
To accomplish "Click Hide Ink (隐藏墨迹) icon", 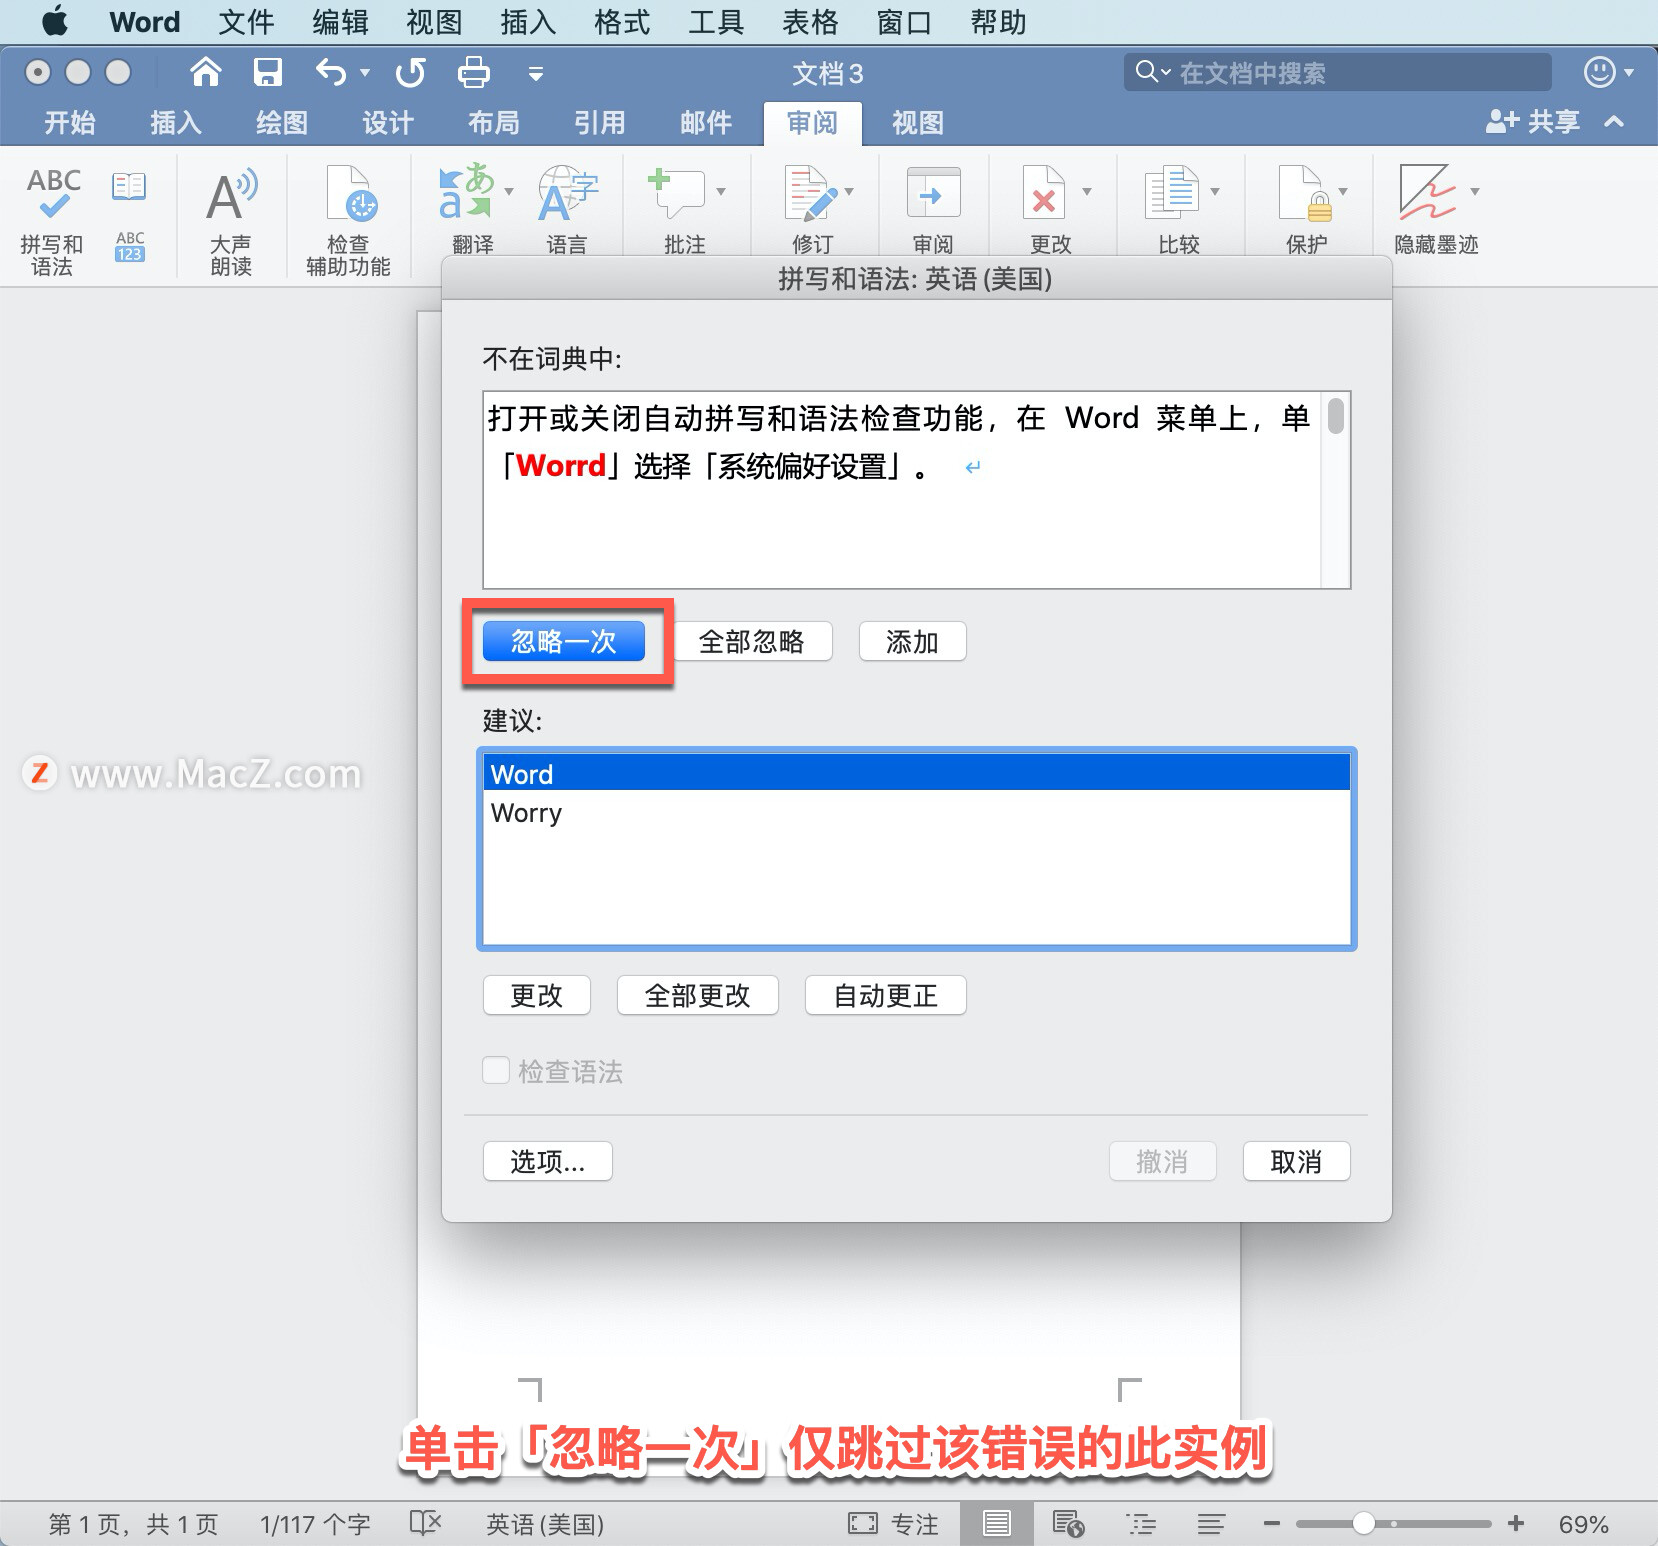I will pyautogui.click(x=1427, y=192).
